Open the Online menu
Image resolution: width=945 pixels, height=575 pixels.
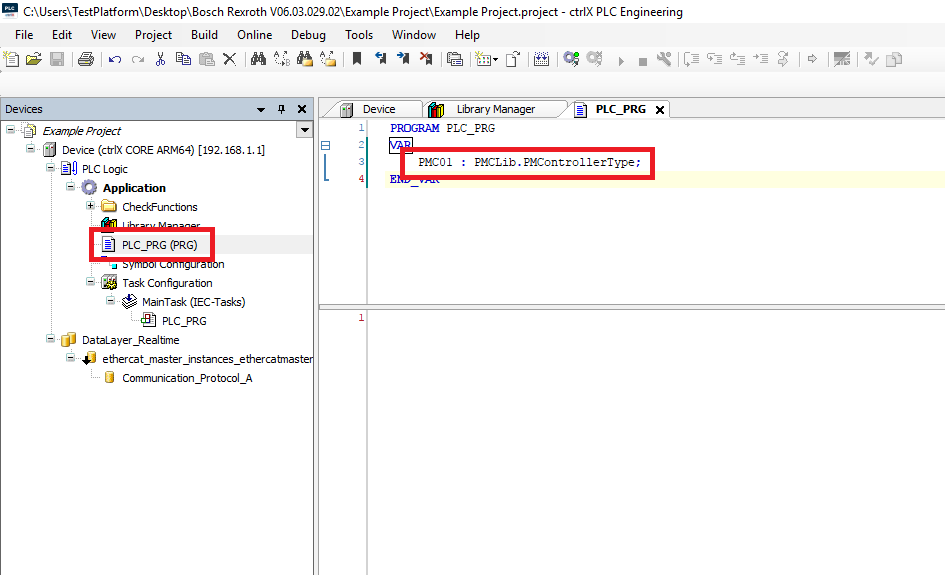pos(254,35)
